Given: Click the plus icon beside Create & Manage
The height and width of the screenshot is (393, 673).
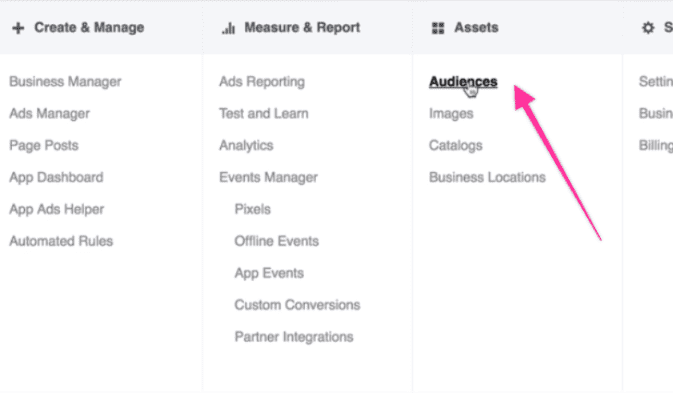Looking at the screenshot, I should pos(18,28).
